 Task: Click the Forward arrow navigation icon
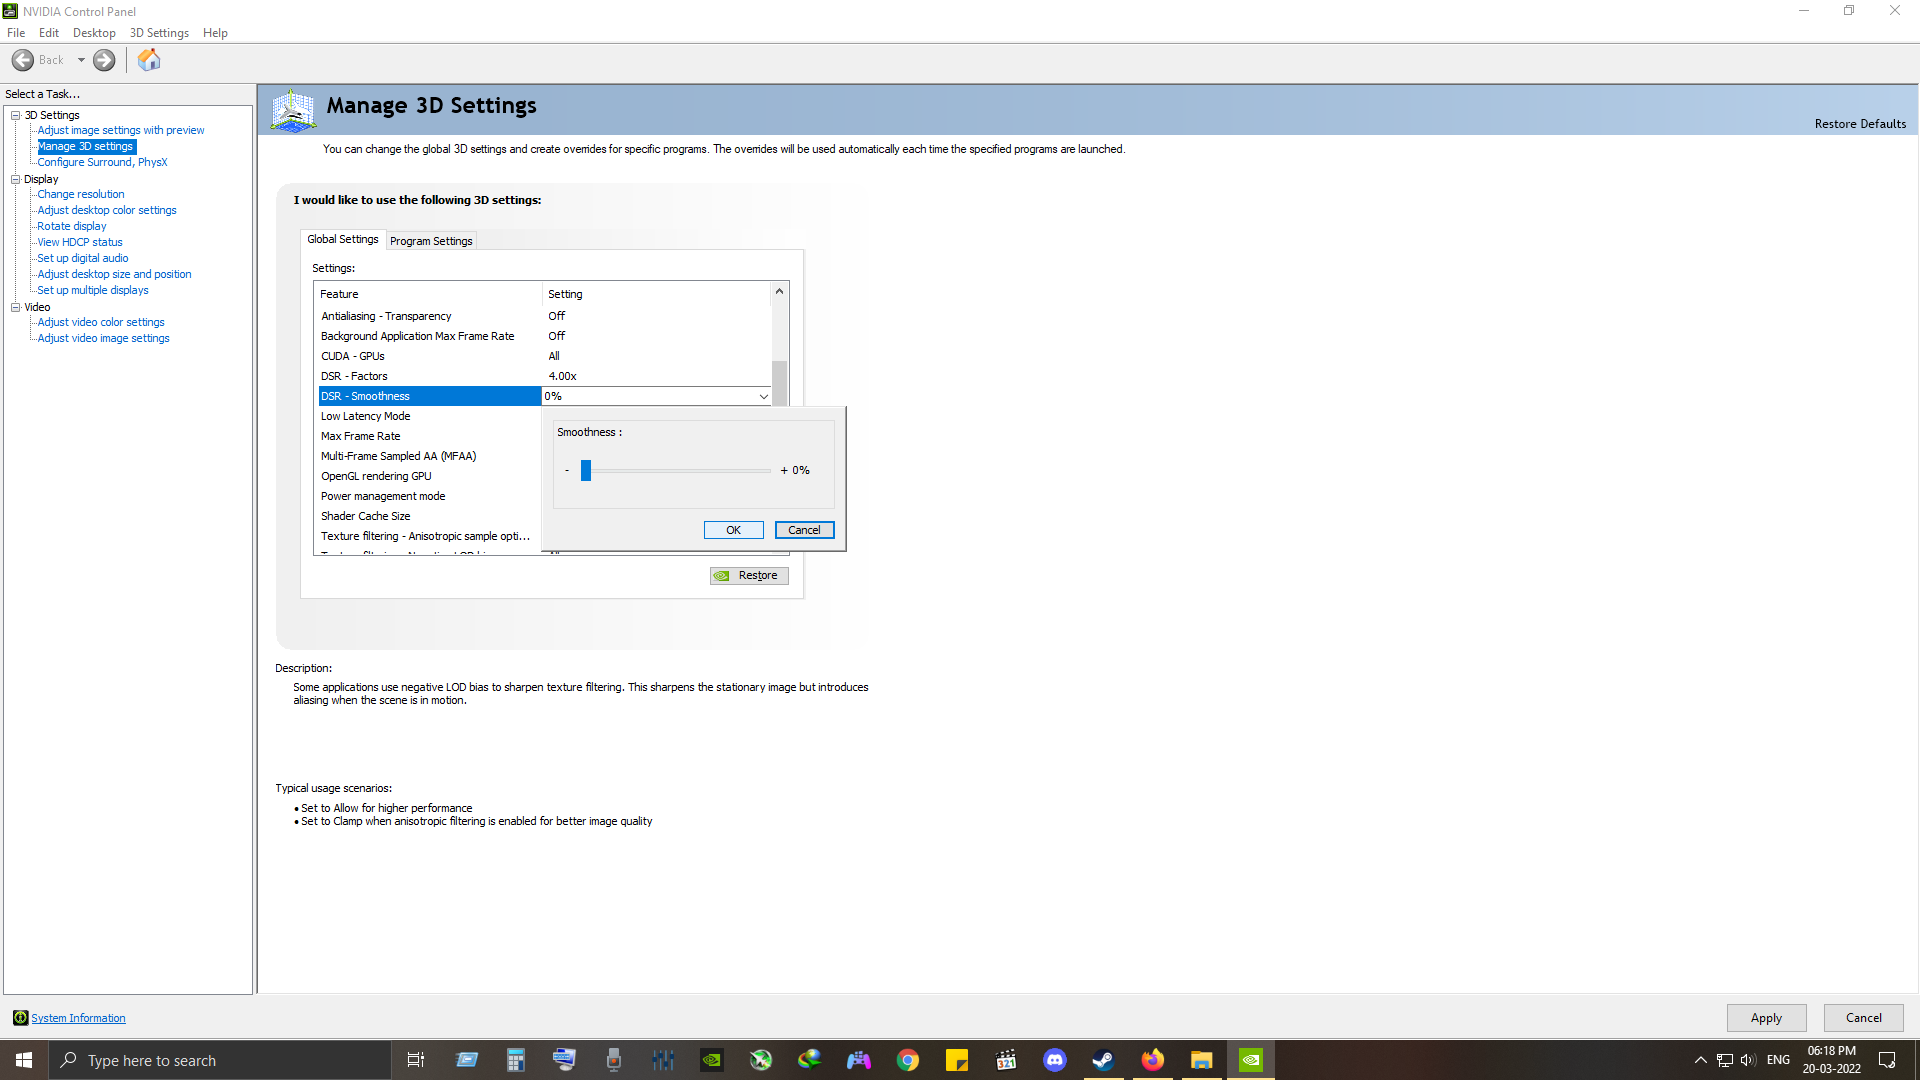point(104,60)
